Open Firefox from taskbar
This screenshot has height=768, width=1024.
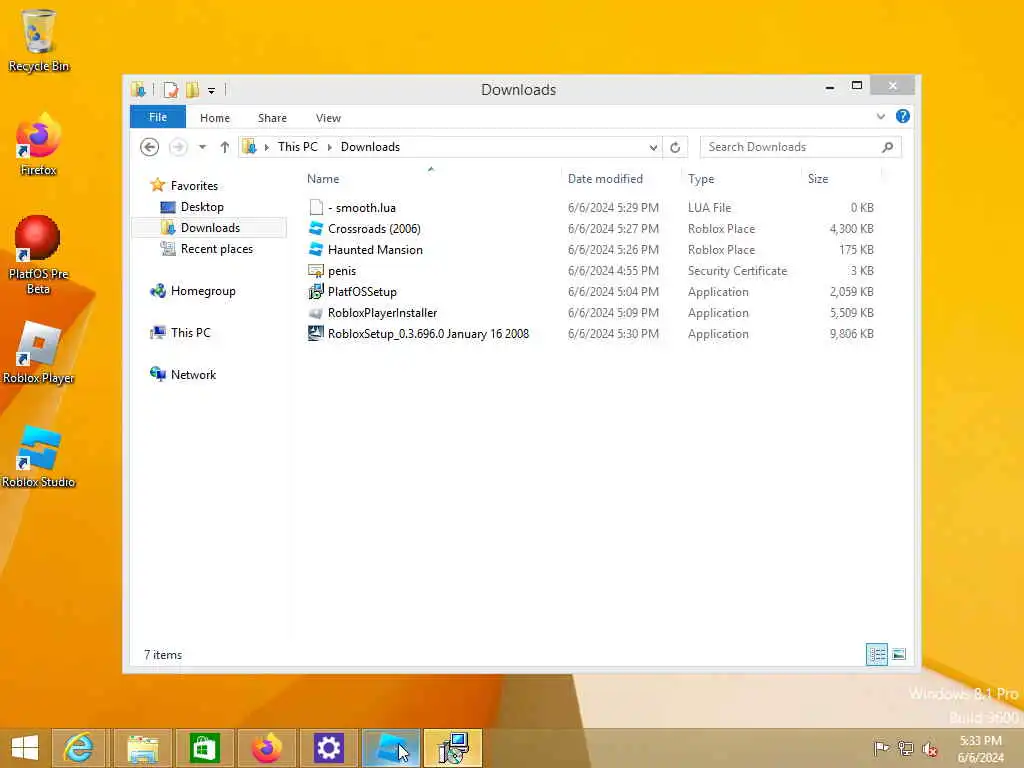(x=266, y=748)
